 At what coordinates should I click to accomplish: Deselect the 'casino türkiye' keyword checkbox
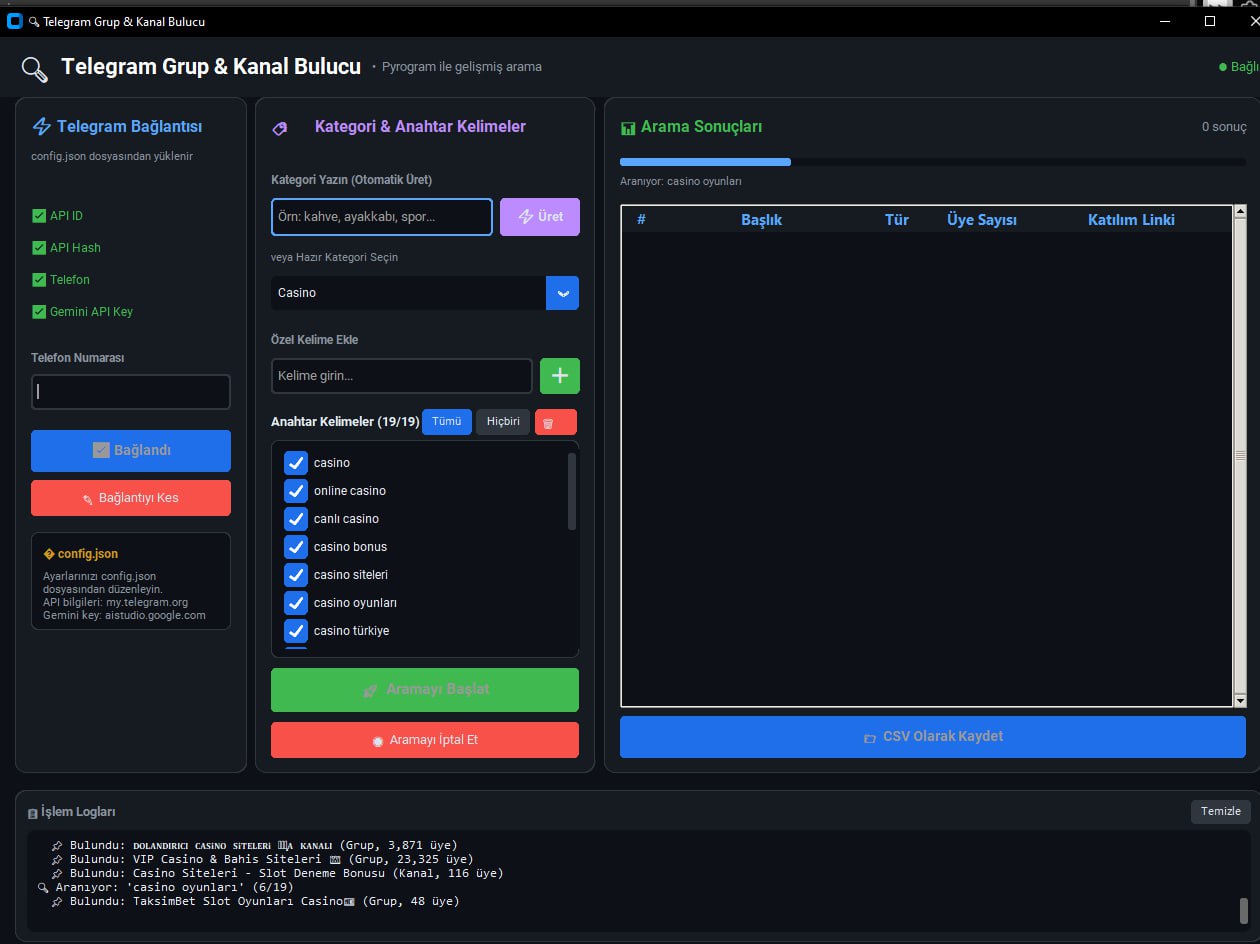click(x=295, y=631)
